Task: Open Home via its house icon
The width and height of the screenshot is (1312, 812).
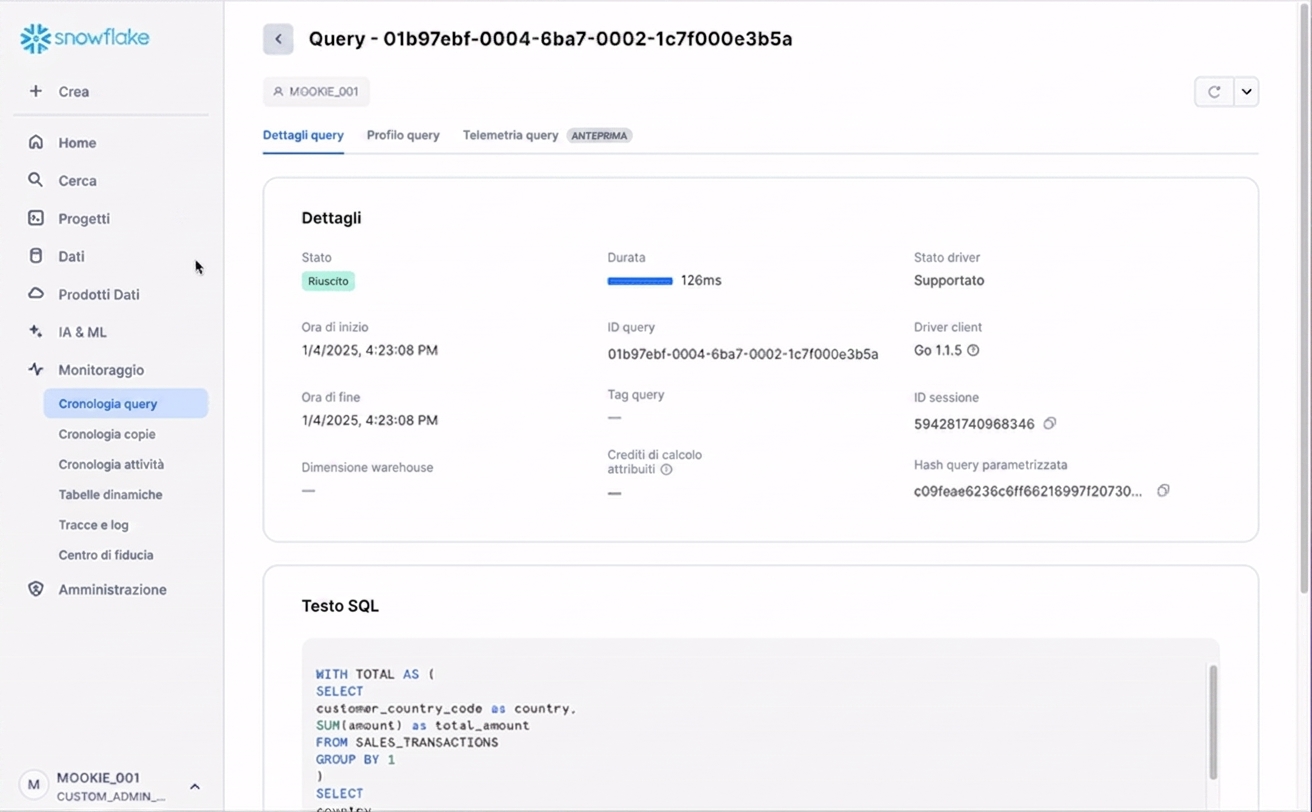Action: [36, 142]
